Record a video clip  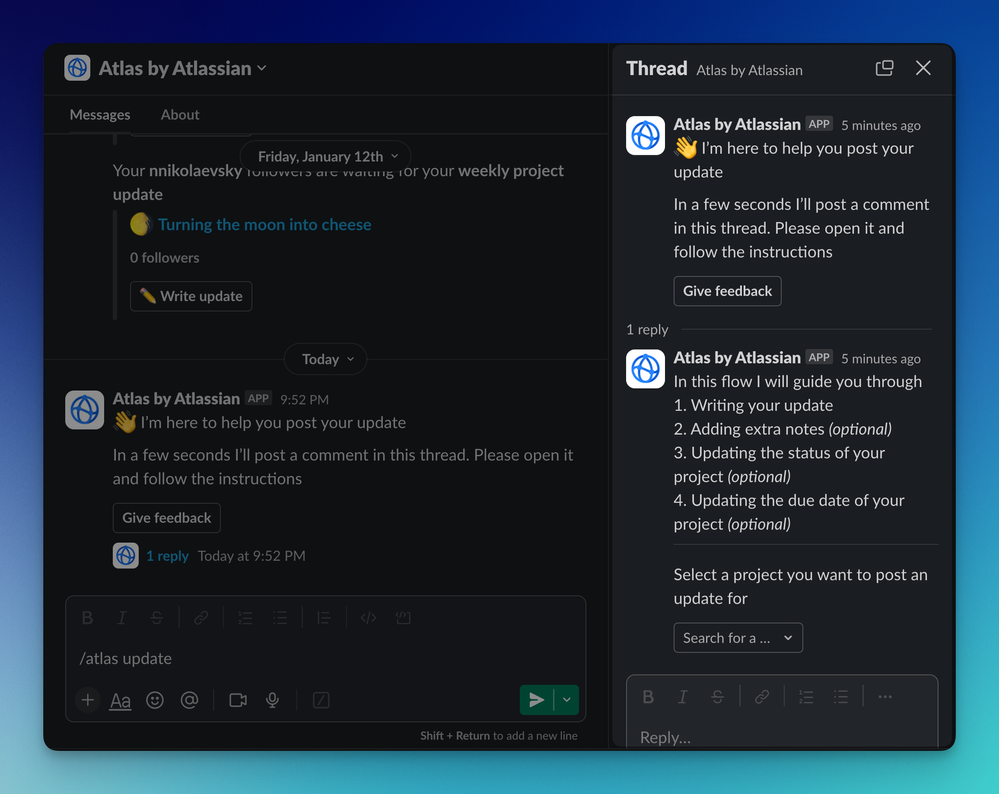(238, 700)
